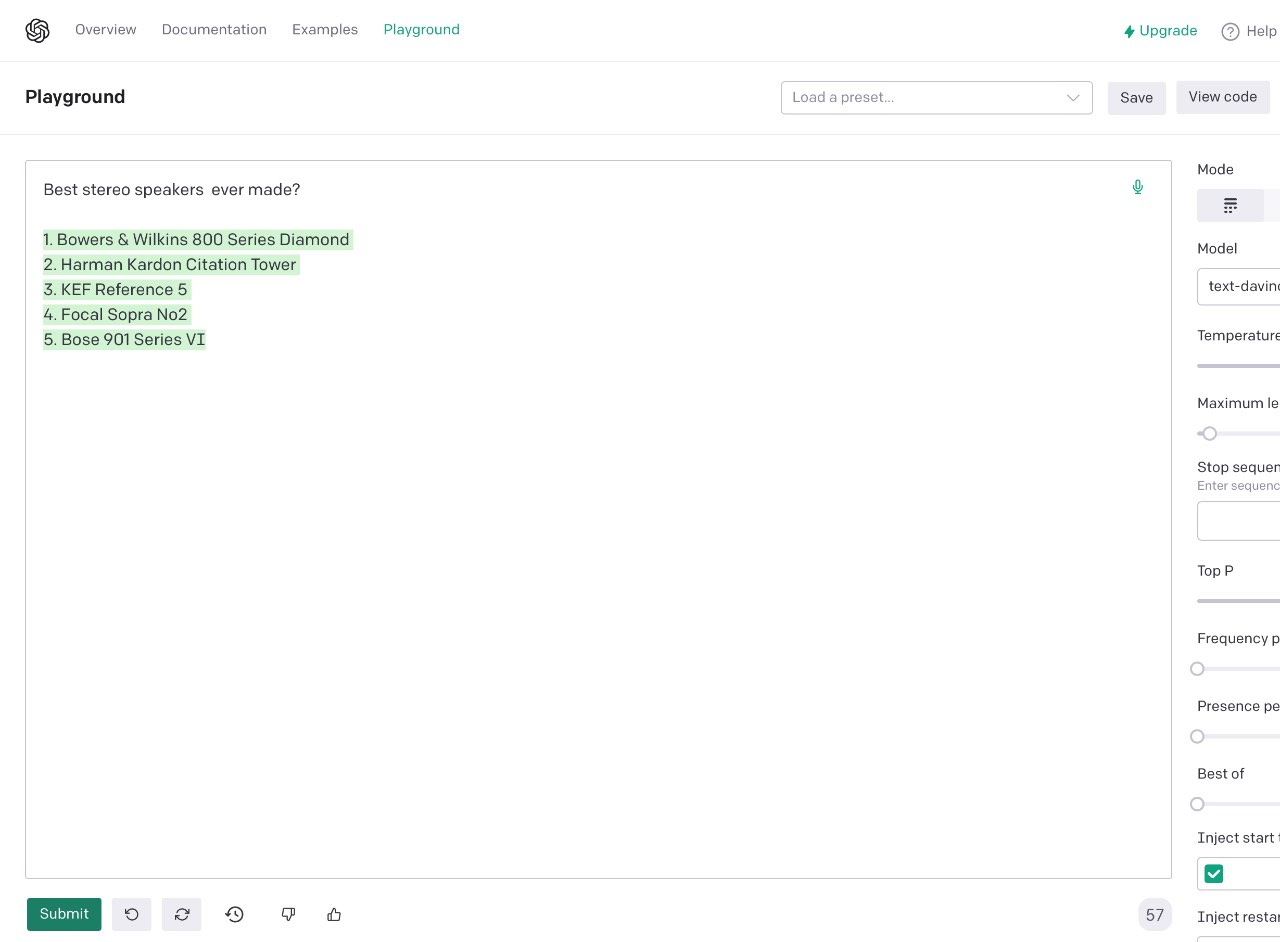Click the prompt text 'Best stereo speakers ever made?'
The height and width of the screenshot is (942, 1280).
click(172, 190)
